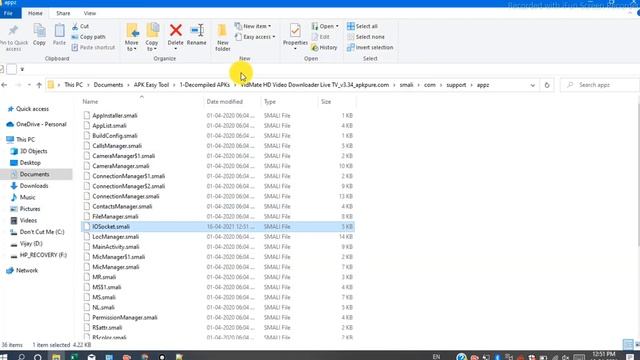
Task: Click the support breadcrumb
Action: 456,85
